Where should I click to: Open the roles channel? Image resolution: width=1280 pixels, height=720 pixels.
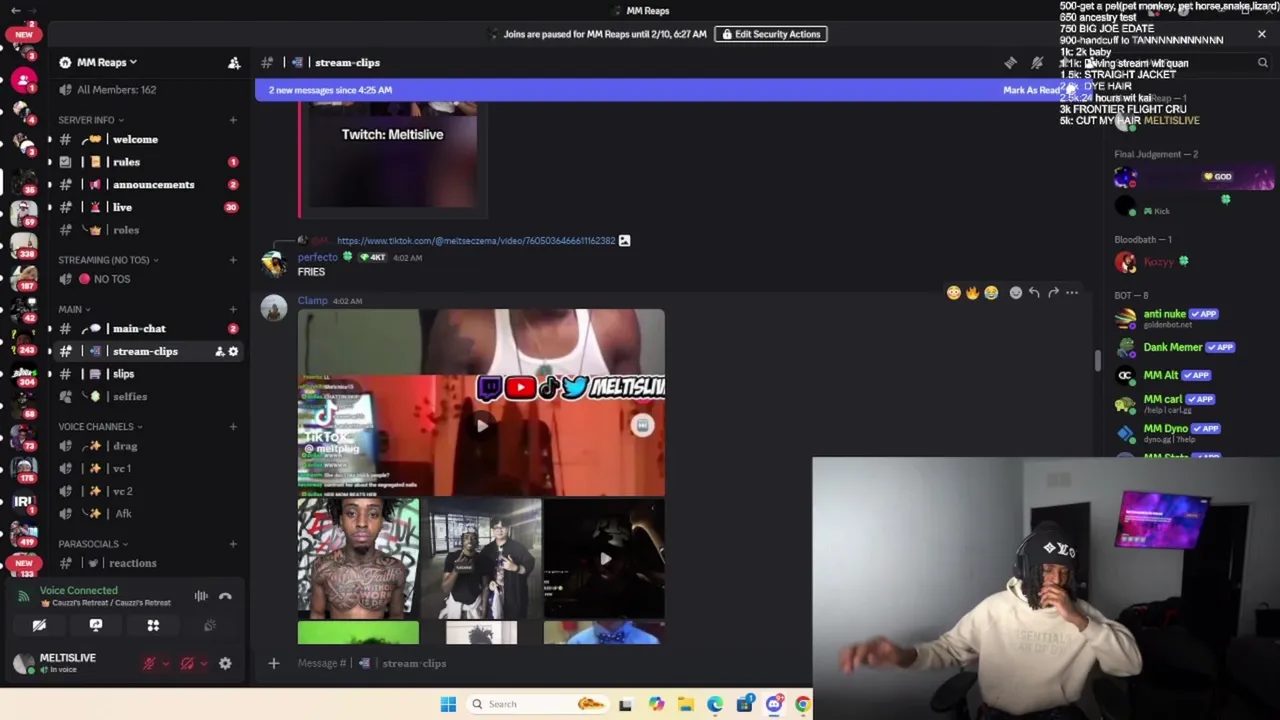(125, 230)
